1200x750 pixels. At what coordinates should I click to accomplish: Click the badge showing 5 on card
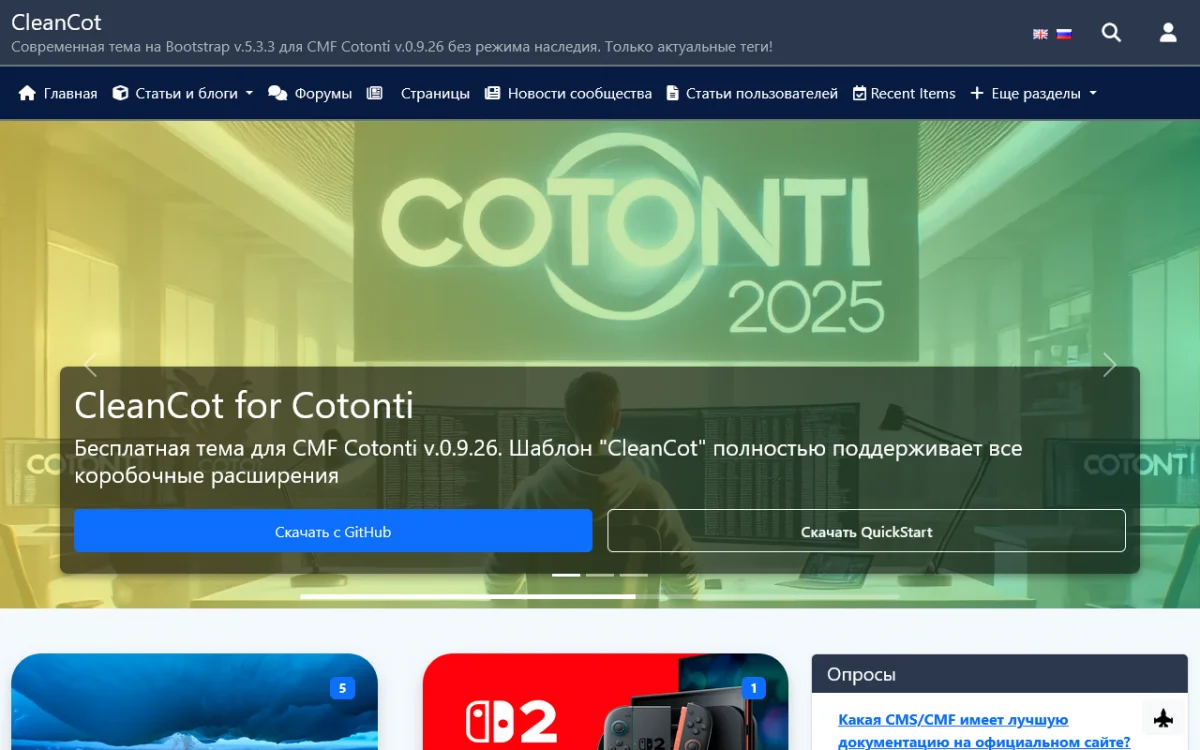coord(342,688)
